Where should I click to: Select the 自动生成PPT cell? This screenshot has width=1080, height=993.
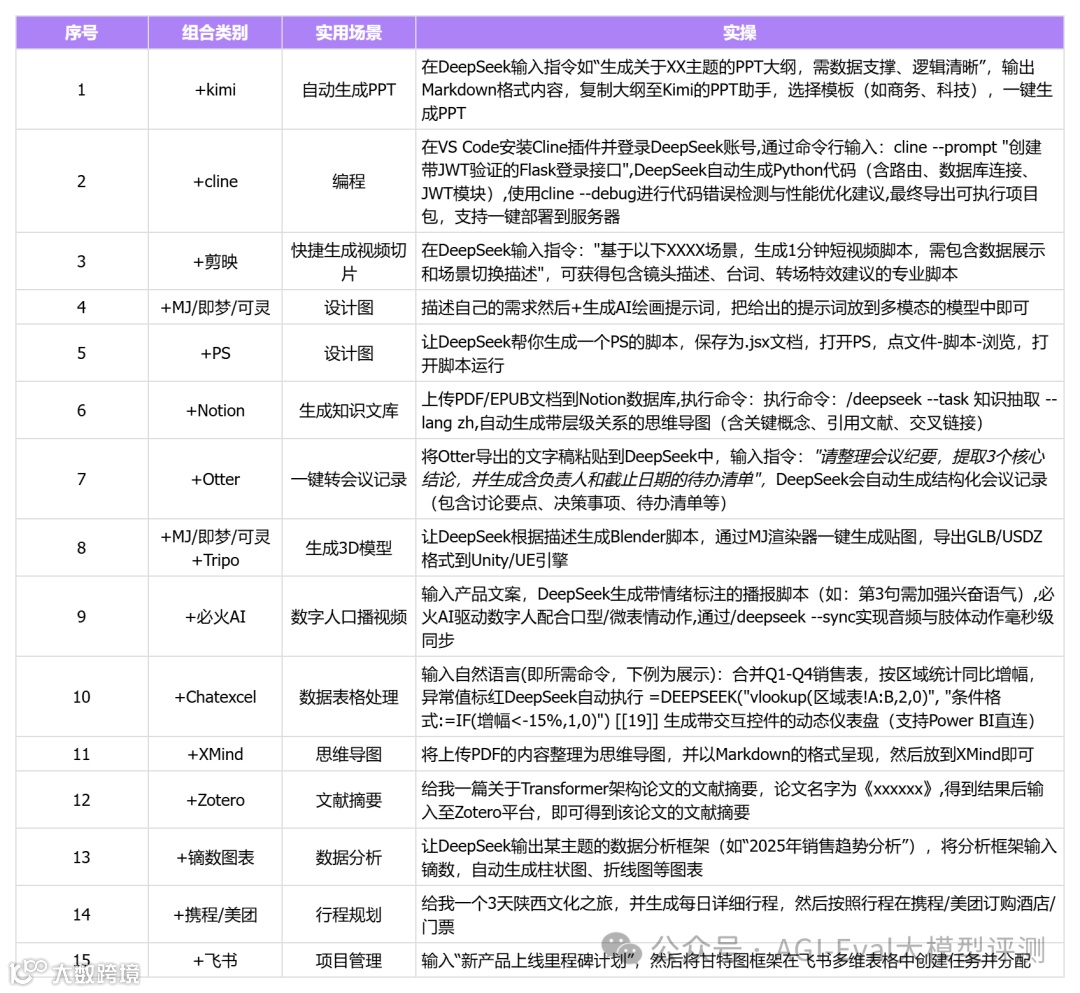349,90
